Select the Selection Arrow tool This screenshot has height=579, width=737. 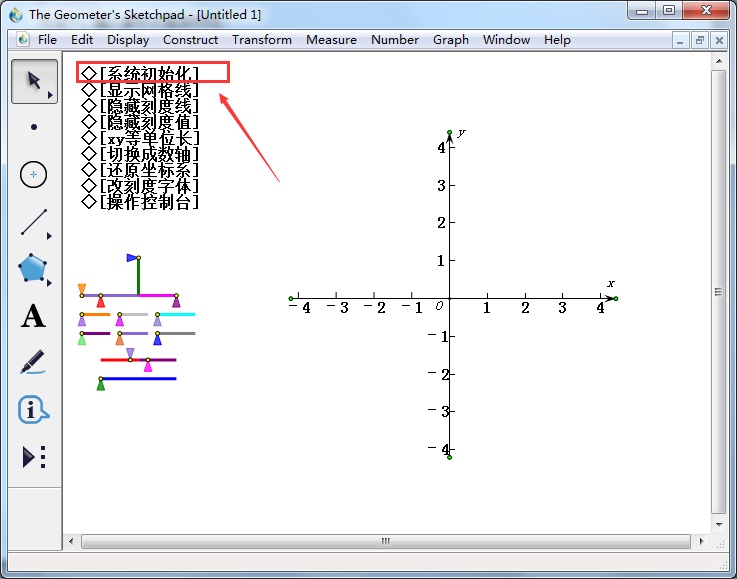tap(33, 80)
